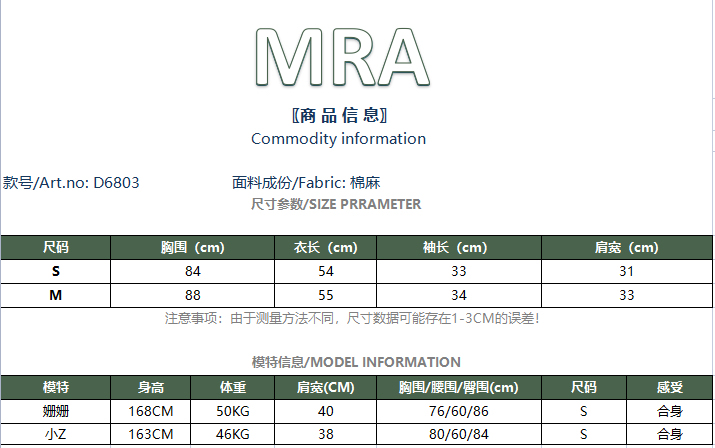Click the weight value 50KG
Image resolution: width=715 pixels, height=448 pixels.
[x=233, y=412]
